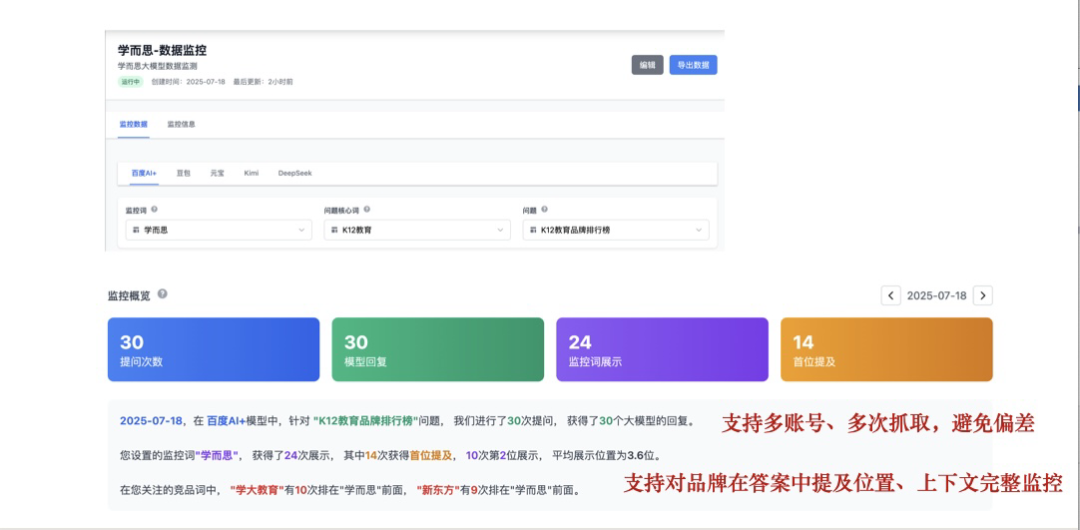Click the help icon next to 问题核心词
Image resolution: width=1080 pixels, height=530 pixels.
(367, 210)
